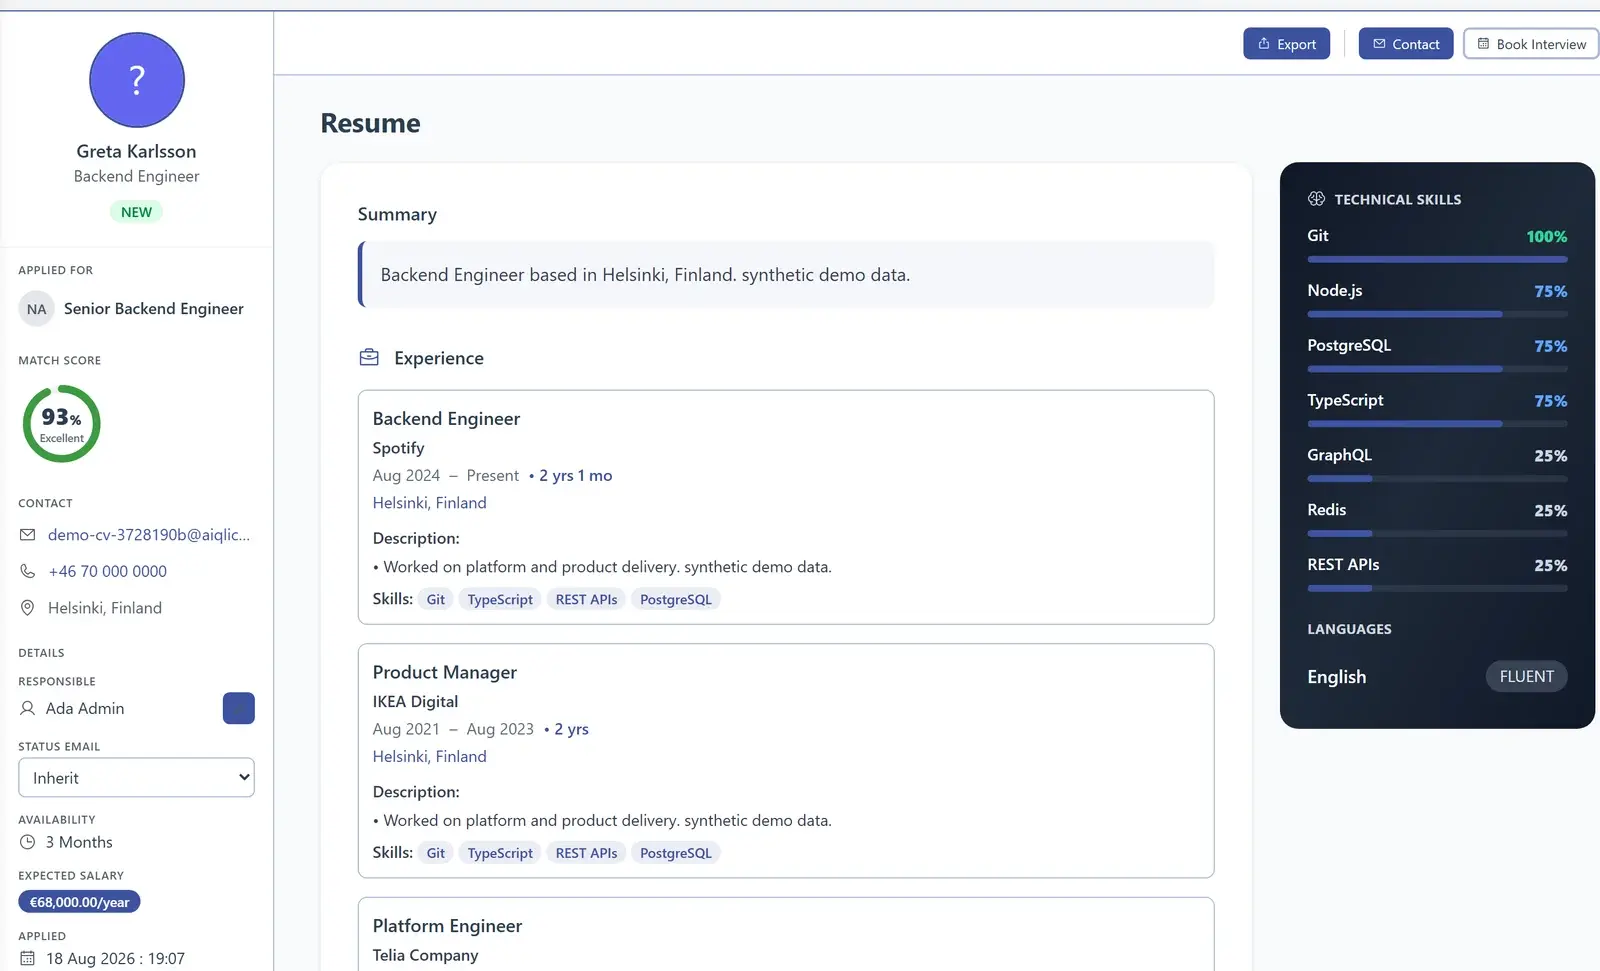Click the REST APIs tag under IKEA Digital
Viewport: 1600px width, 971px height.
pos(586,853)
